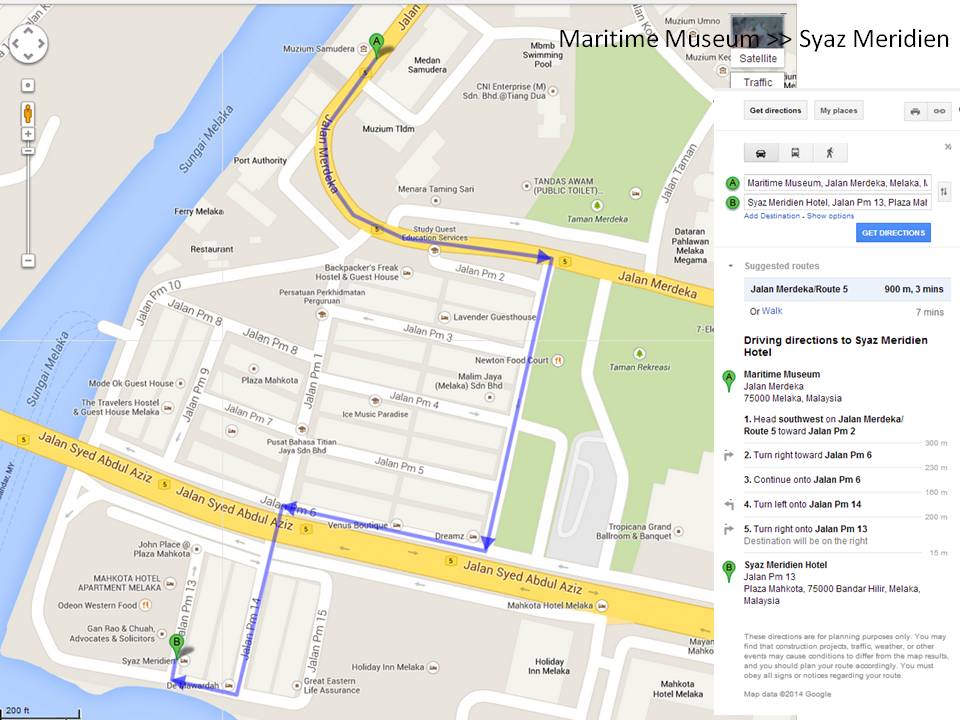Click the Dreamz lodging icon
This screenshot has height=720, width=960.
(473, 536)
